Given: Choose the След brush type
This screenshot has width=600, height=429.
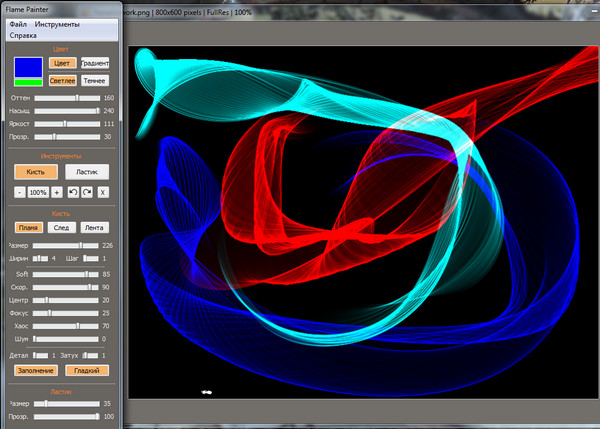Looking at the screenshot, I should (61, 227).
